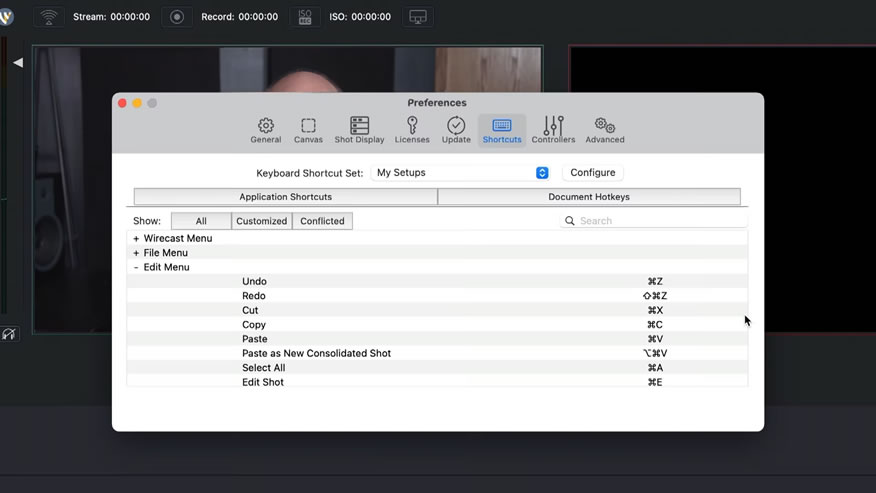The image size is (876, 493).
Task: Click the external display output icon
Action: pos(418,17)
